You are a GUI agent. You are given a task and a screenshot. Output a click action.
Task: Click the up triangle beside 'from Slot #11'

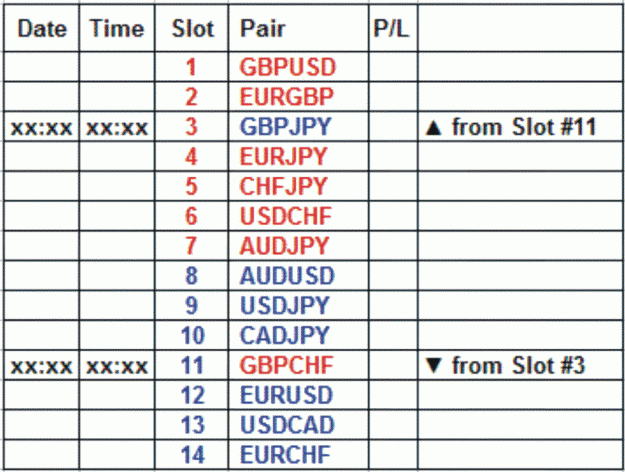[x=434, y=128]
